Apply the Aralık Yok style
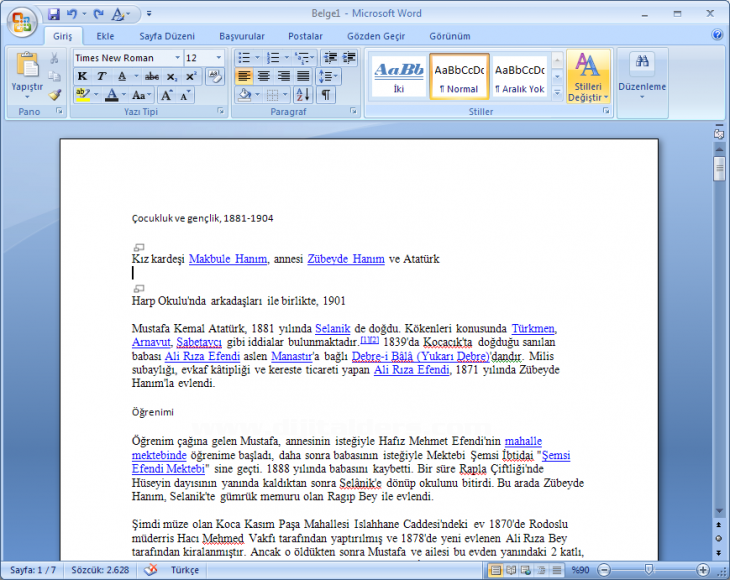The image size is (730, 580). pyautogui.click(x=519, y=77)
